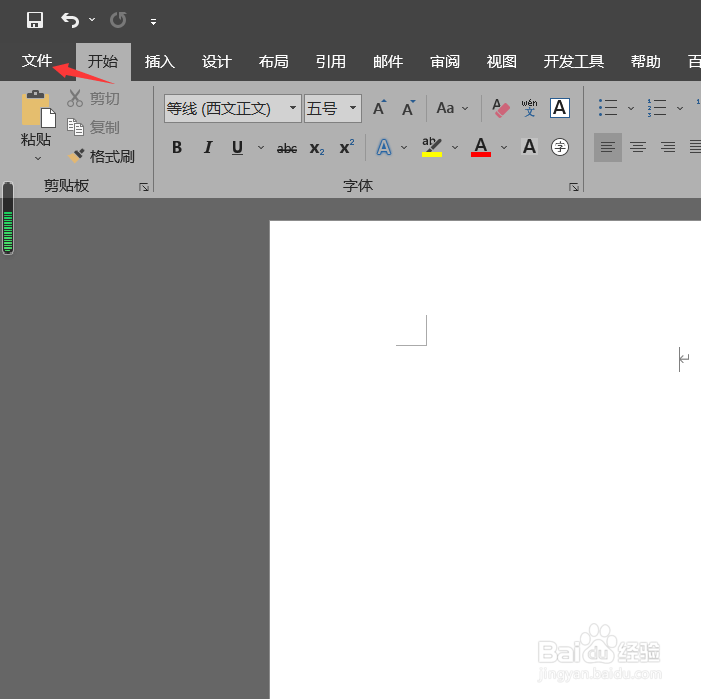Click the Clear All Formatting eraser icon
Viewport: 701px width, 699px height.
point(500,108)
